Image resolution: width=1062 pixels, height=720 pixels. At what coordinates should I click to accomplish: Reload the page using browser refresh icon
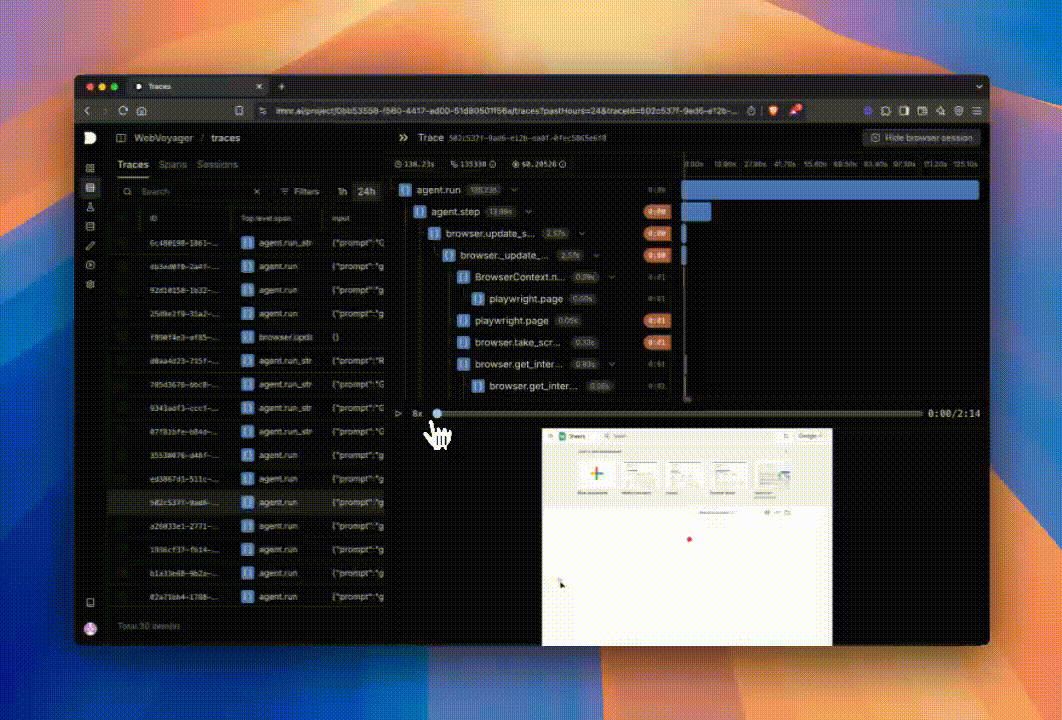pos(123,111)
